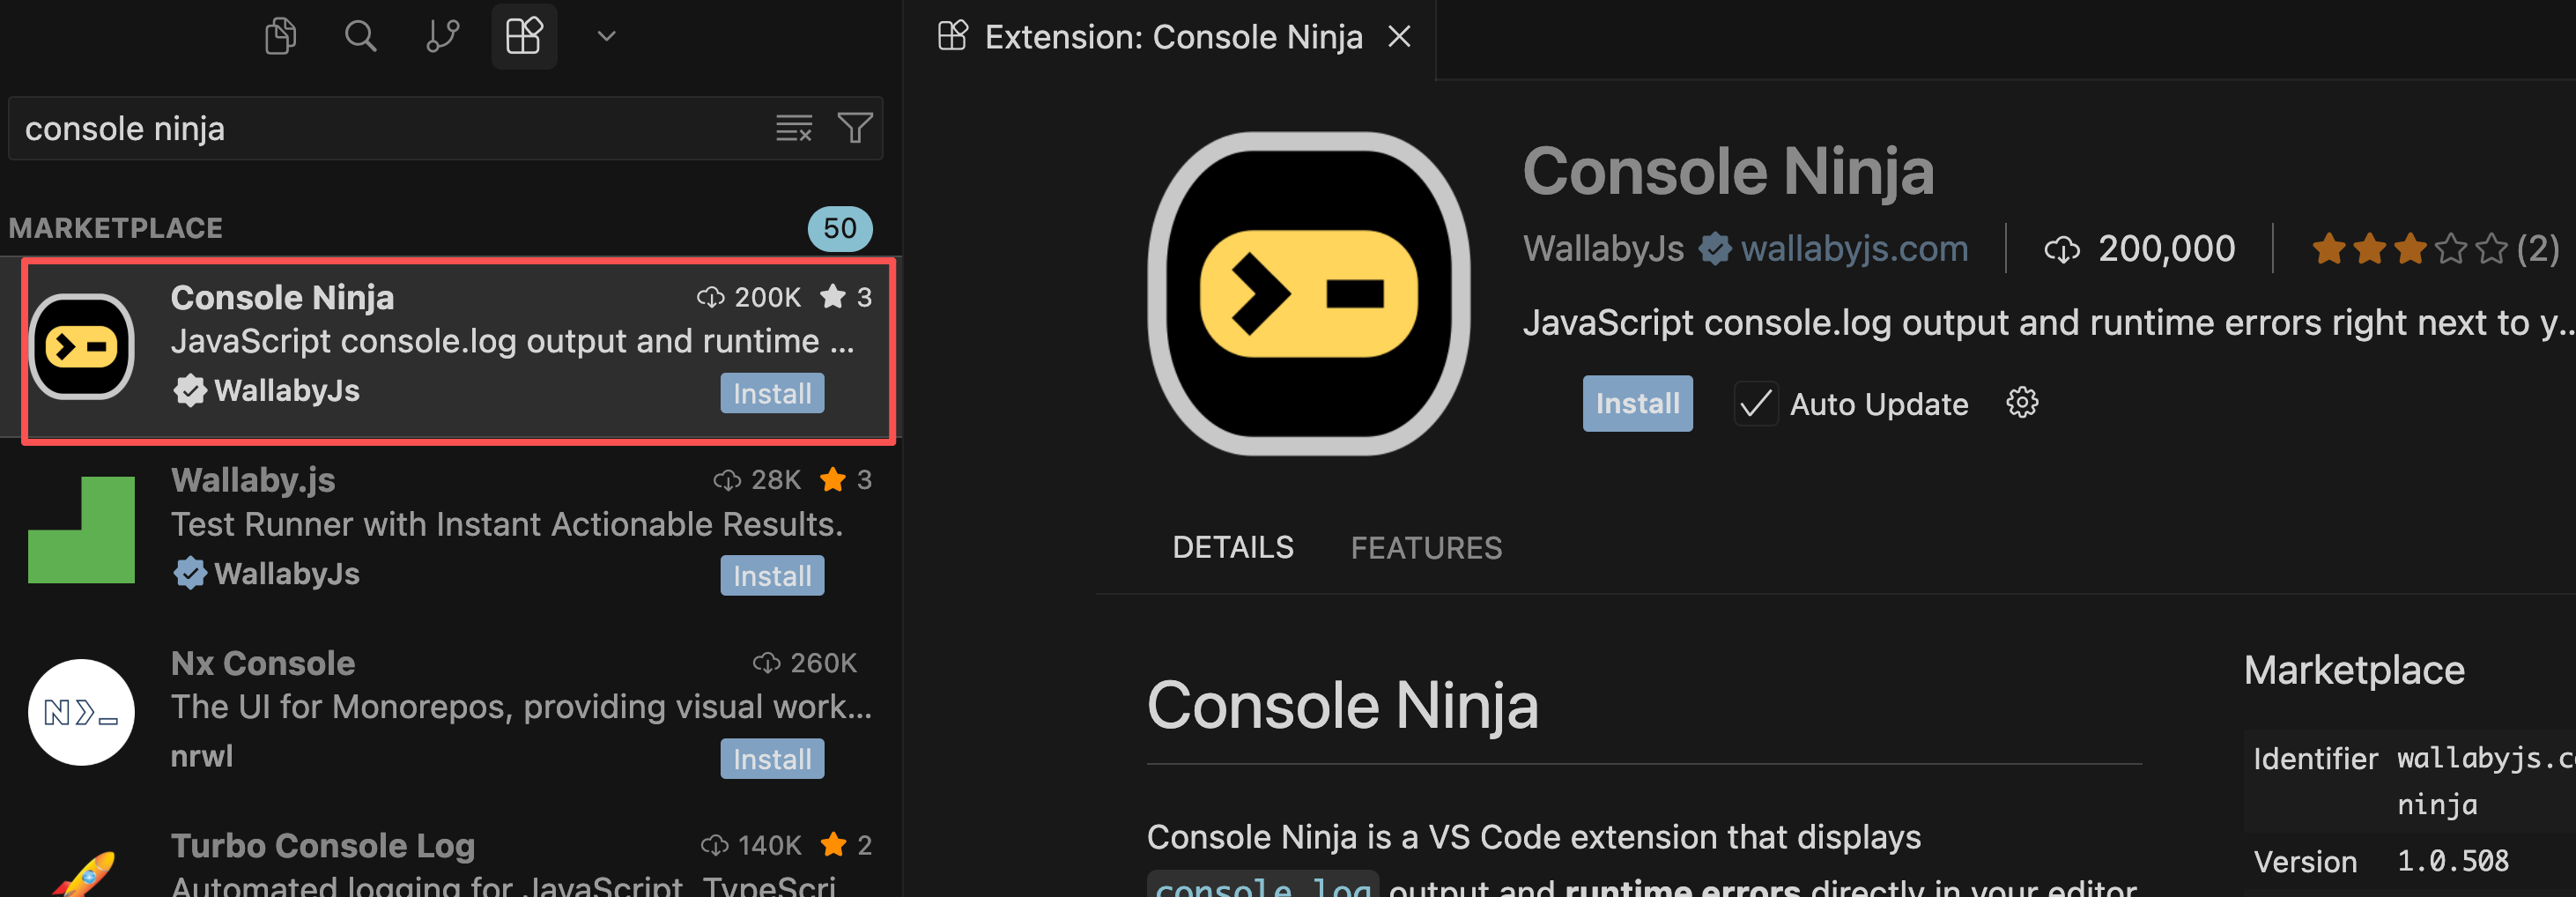
Task: Click the Console Ninja 200K downloads icon
Action: click(x=710, y=297)
